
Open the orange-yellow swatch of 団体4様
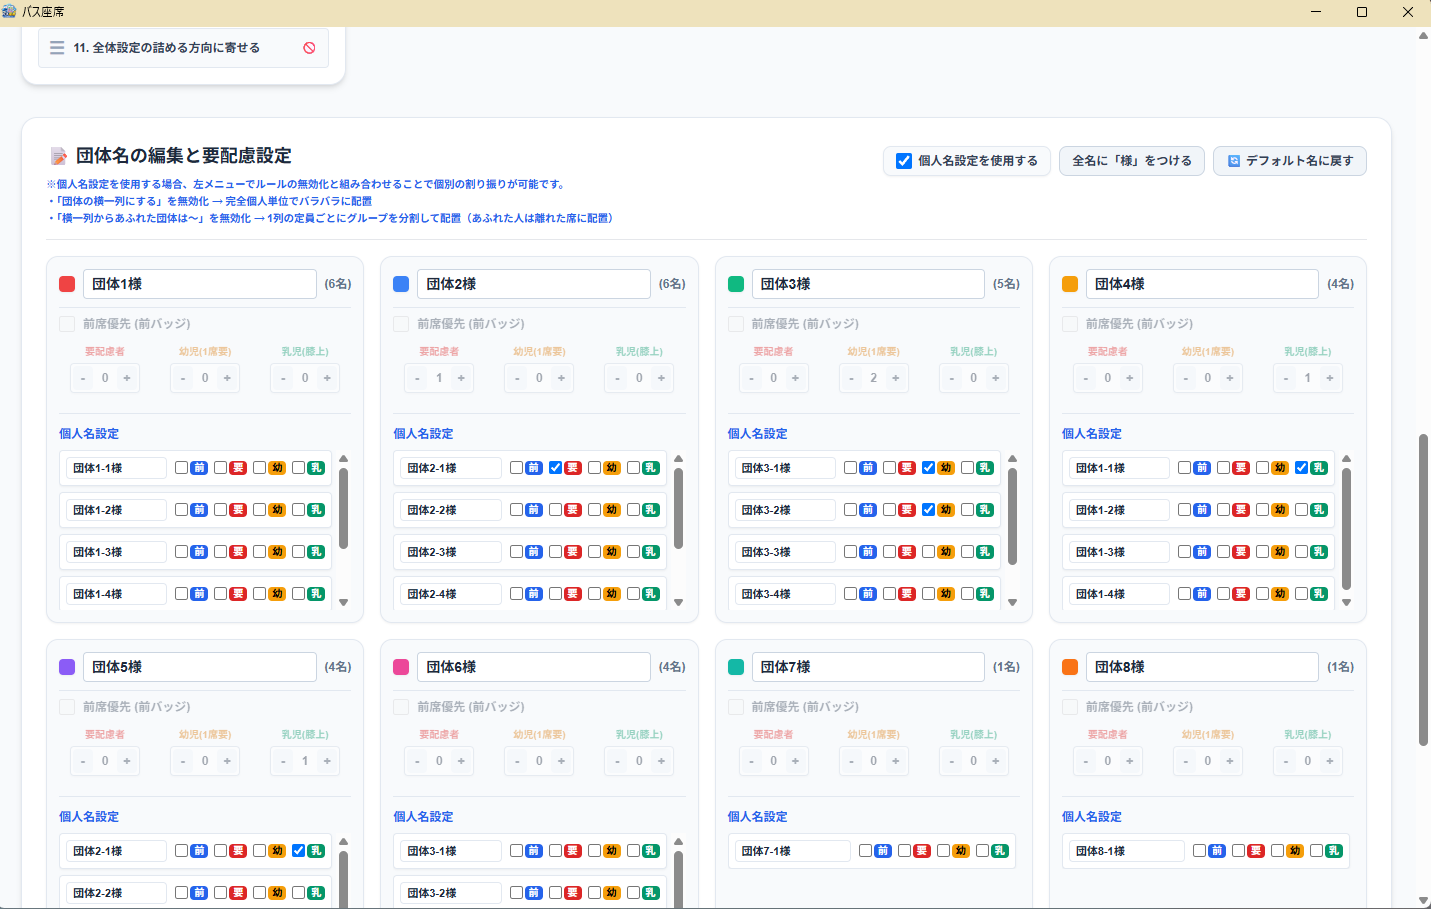tap(1070, 284)
